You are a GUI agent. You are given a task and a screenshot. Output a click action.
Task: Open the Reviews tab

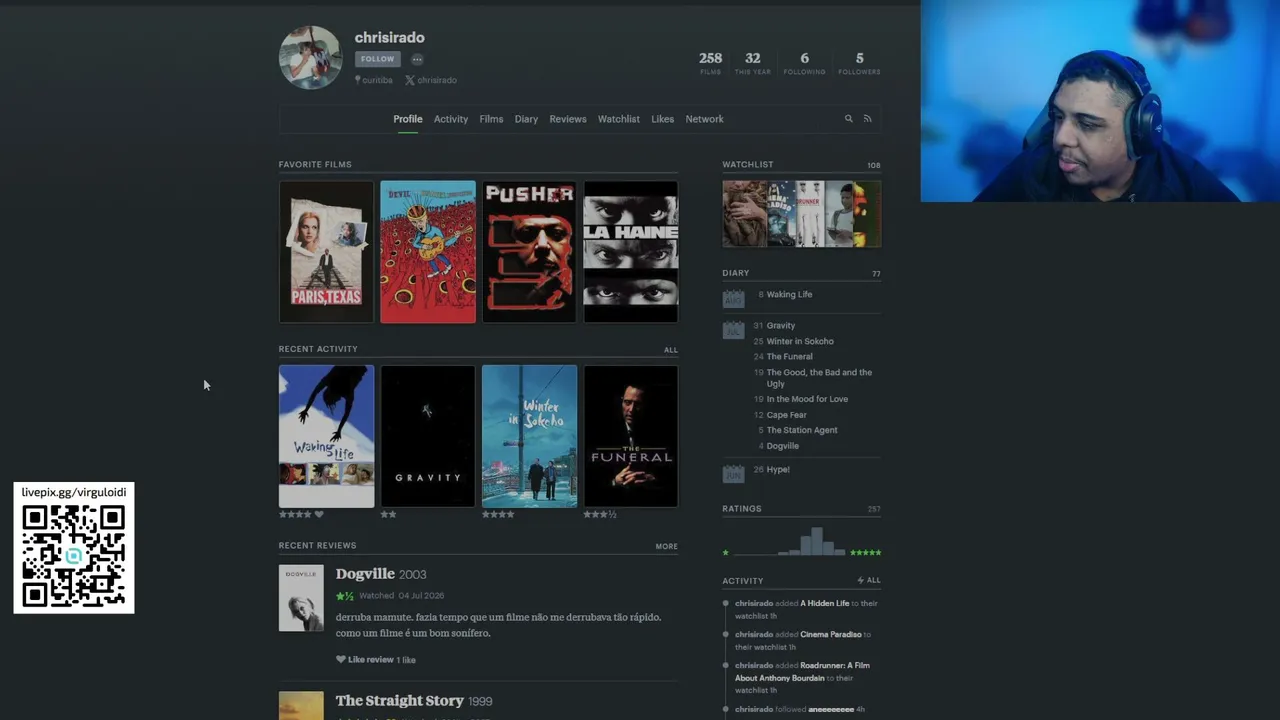coord(568,119)
